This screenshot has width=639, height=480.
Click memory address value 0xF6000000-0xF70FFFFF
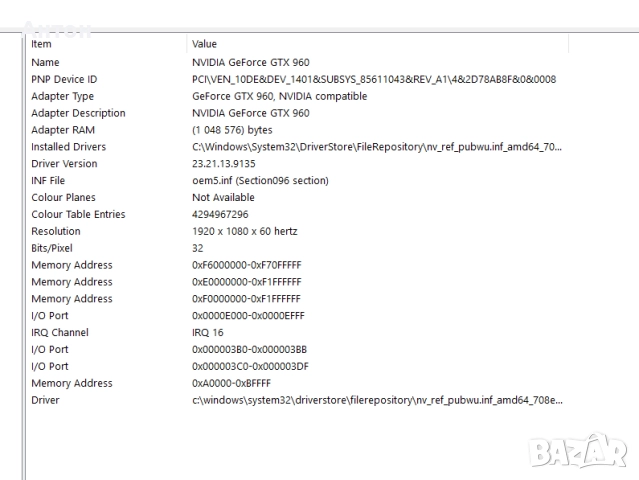(x=246, y=265)
